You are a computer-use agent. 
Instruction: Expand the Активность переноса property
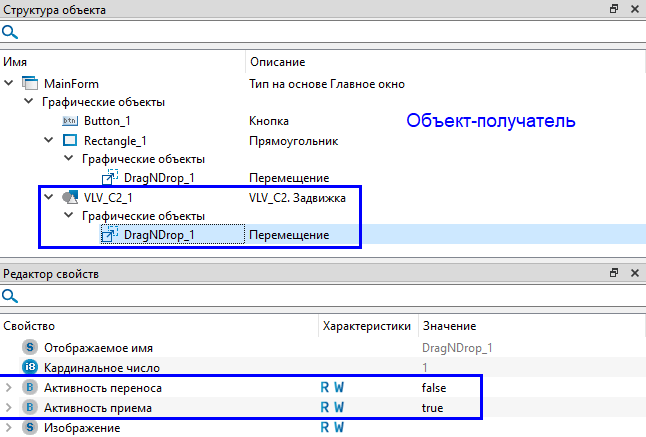(10, 387)
